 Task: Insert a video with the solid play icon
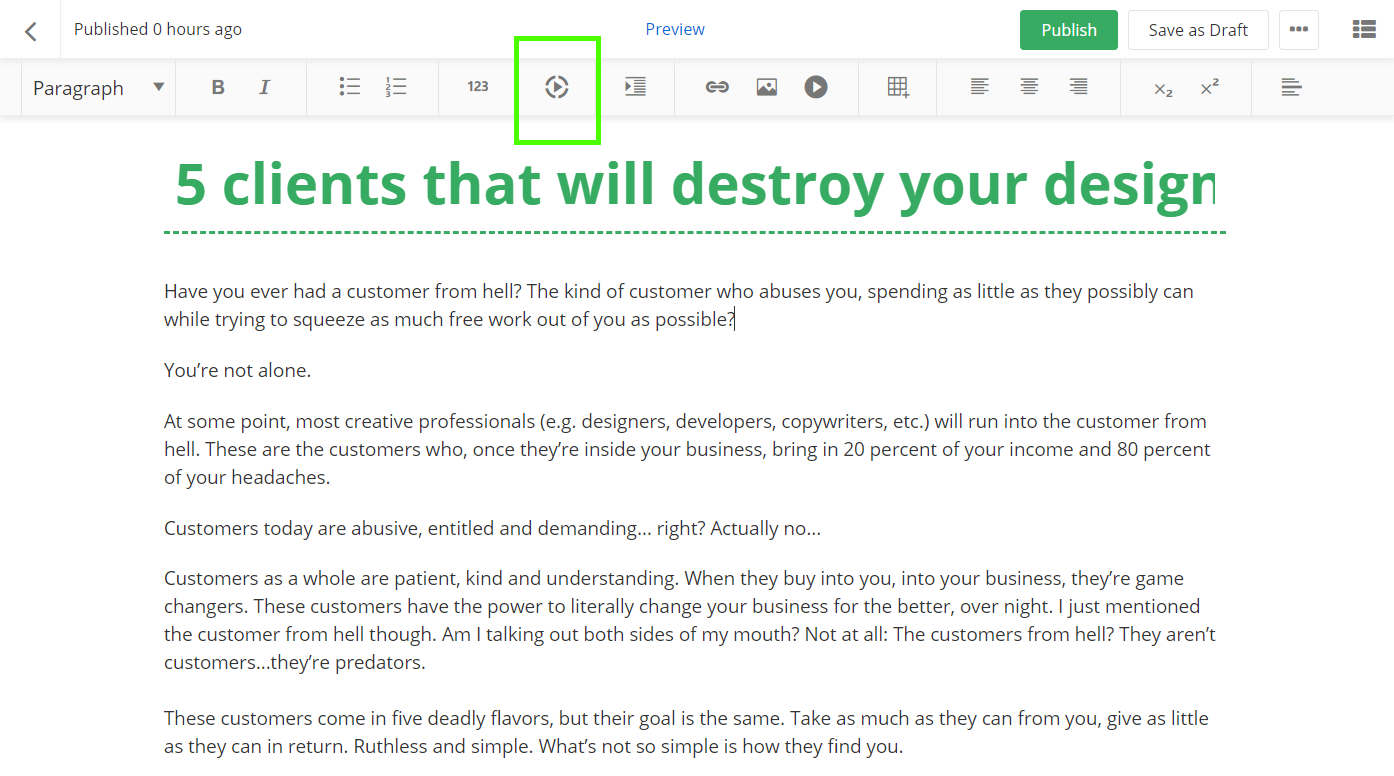(x=816, y=88)
